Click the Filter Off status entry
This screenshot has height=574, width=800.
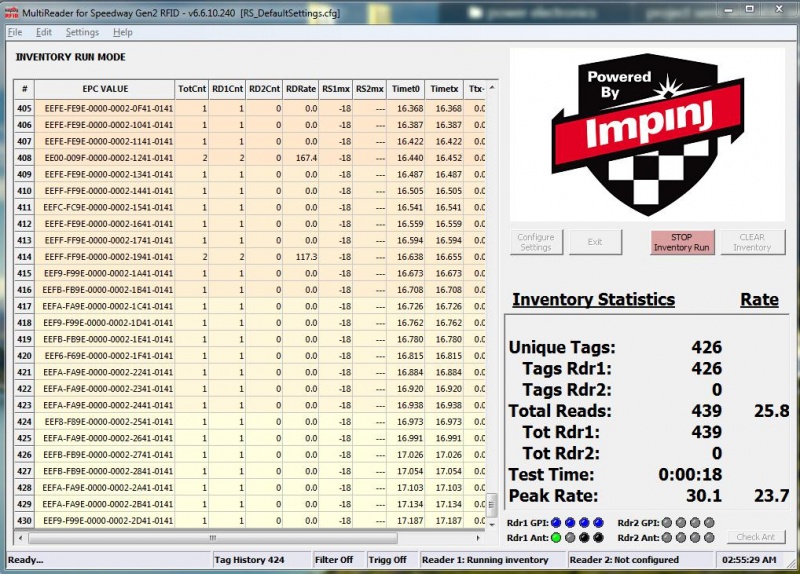(x=337, y=560)
